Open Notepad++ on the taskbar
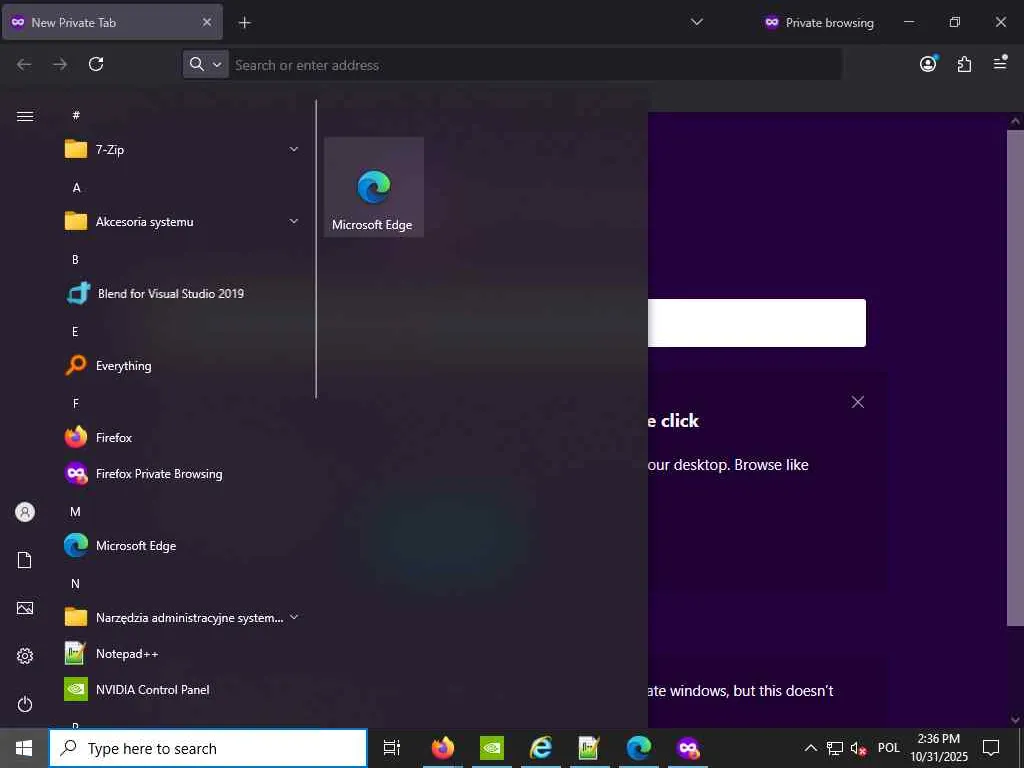 pyautogui.click(x=590, y=748)
